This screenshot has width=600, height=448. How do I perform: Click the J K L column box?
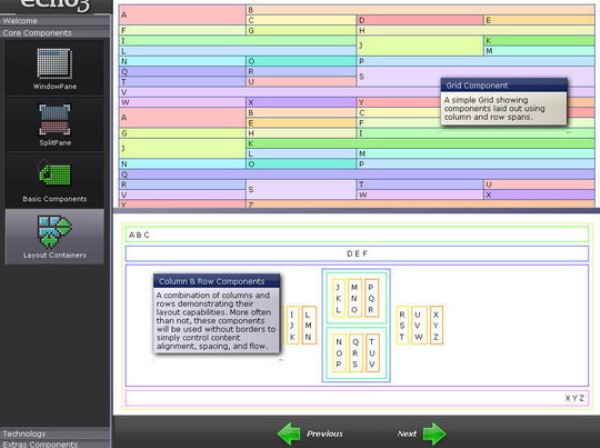[339, 297]
